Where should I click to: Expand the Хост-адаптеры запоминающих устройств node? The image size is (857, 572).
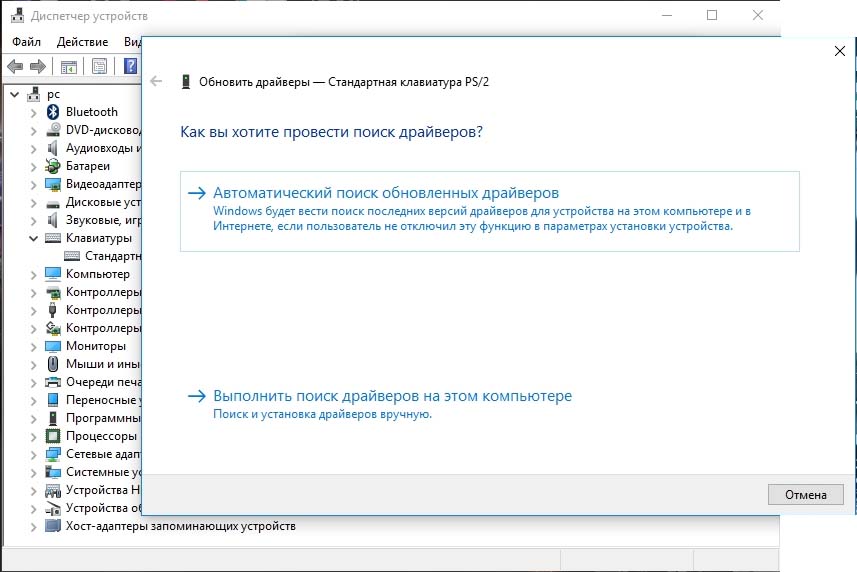point(33,527)
